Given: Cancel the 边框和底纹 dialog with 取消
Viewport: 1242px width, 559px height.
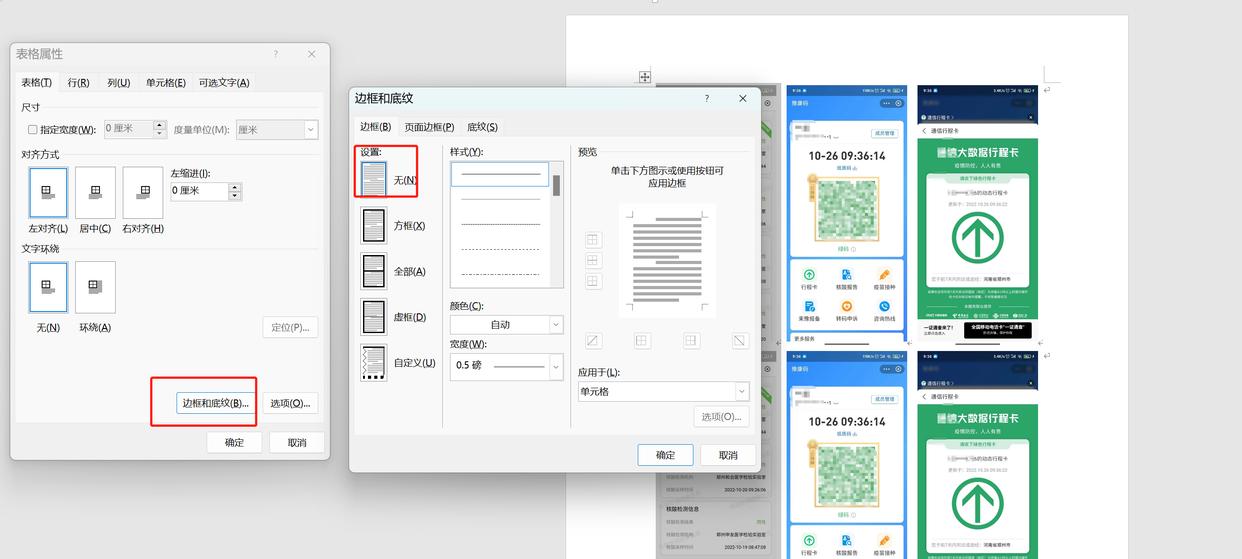Looking at the screenshot, I should [x=728, y=454].
